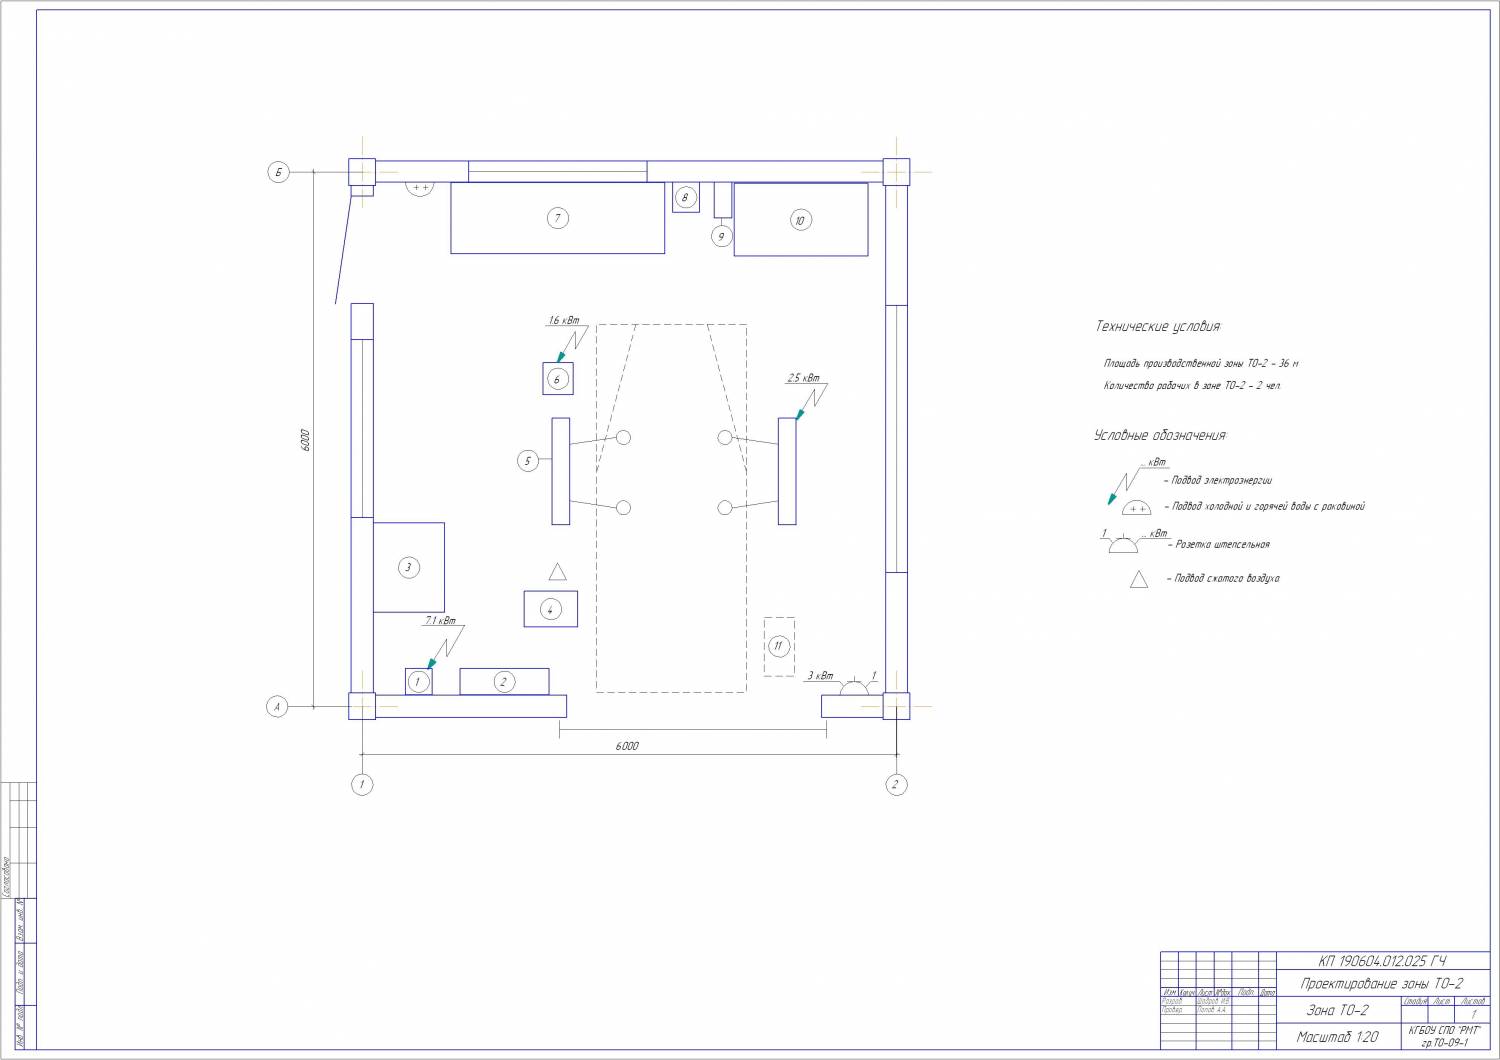Select circled number 9 below the narrow cabinet
This screenshot has width=1500, height=1060.
(x=721, y=236)
